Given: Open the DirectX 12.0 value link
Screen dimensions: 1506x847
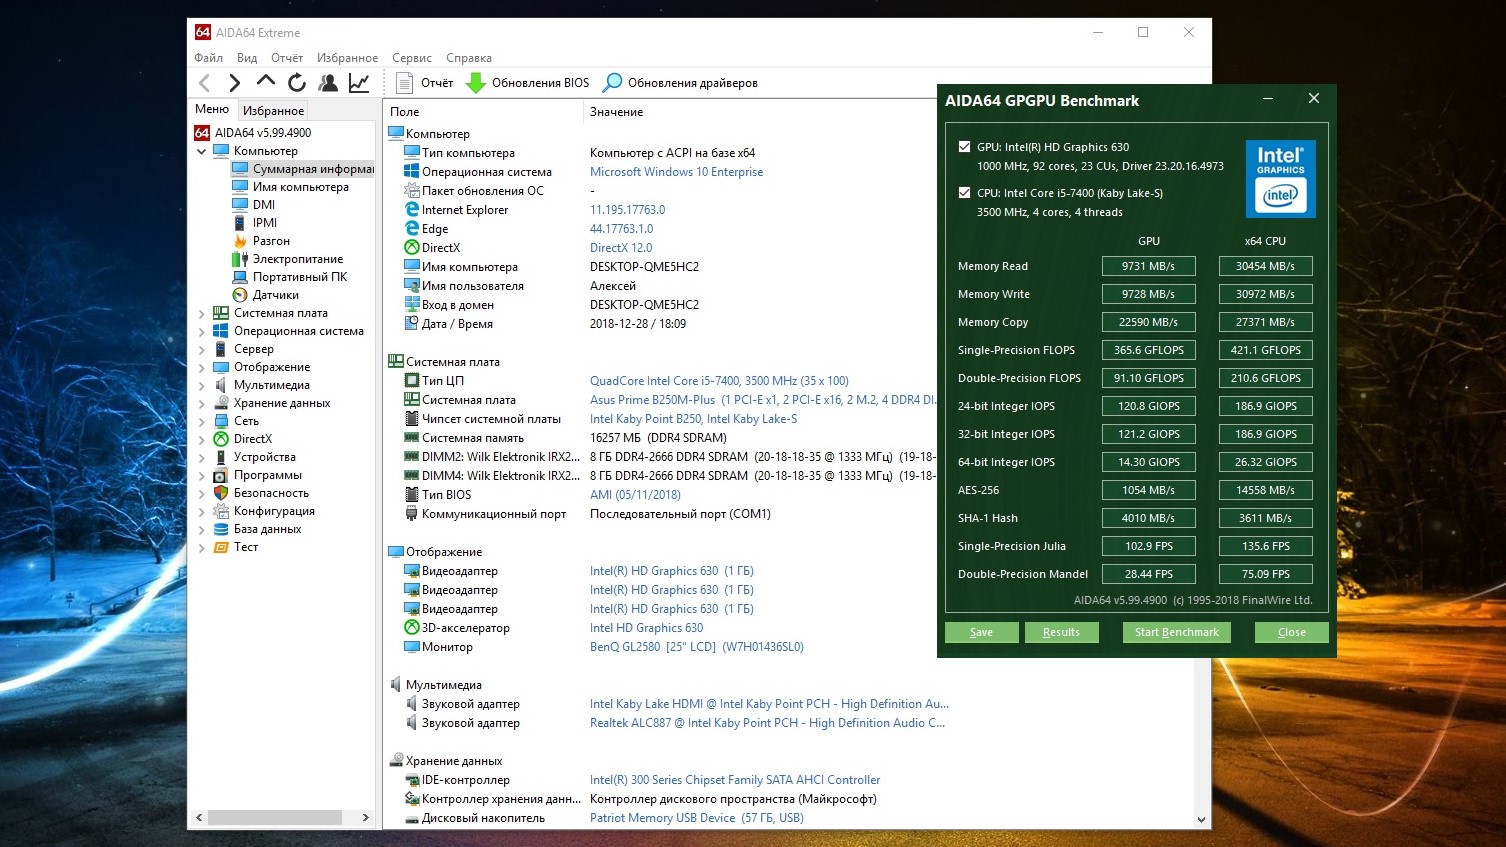Looking at the screenshot, I should tap(621, 248).
